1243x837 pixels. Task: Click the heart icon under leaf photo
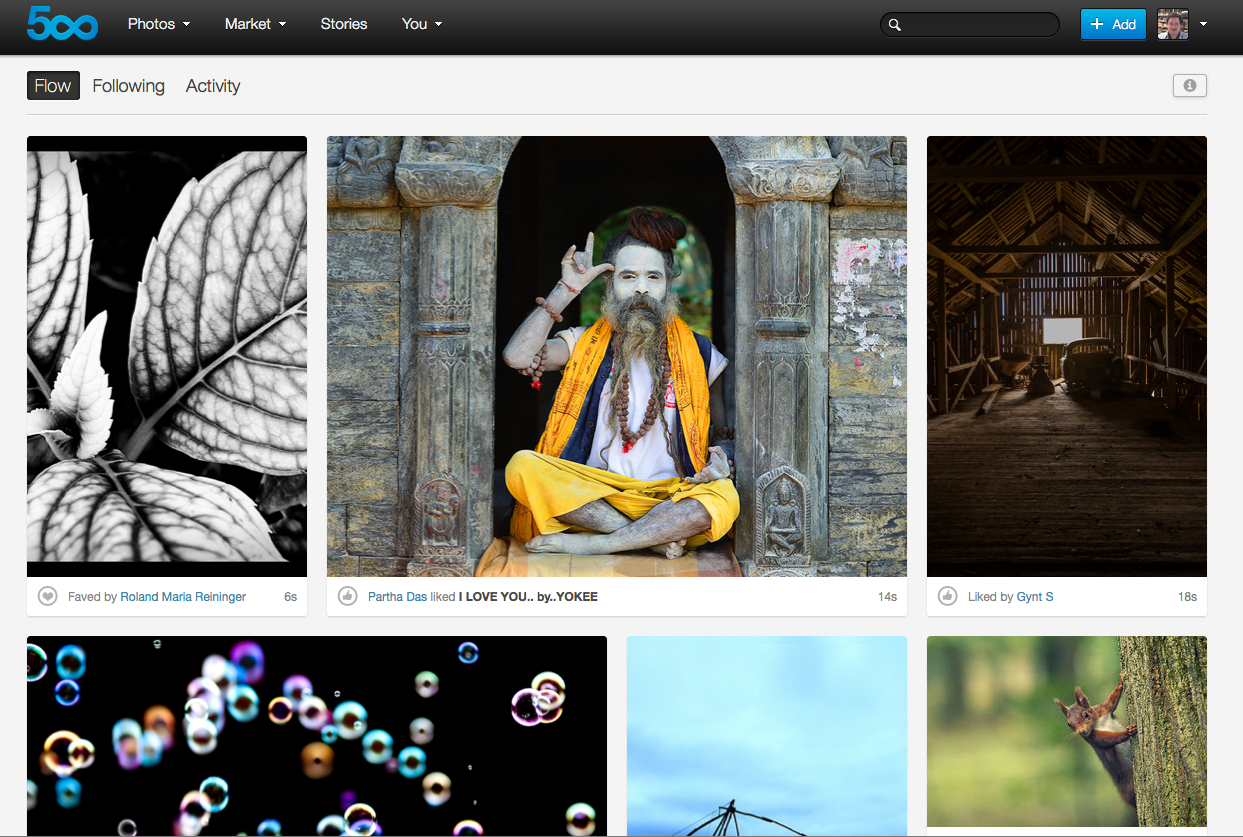[x=47, y=597]
